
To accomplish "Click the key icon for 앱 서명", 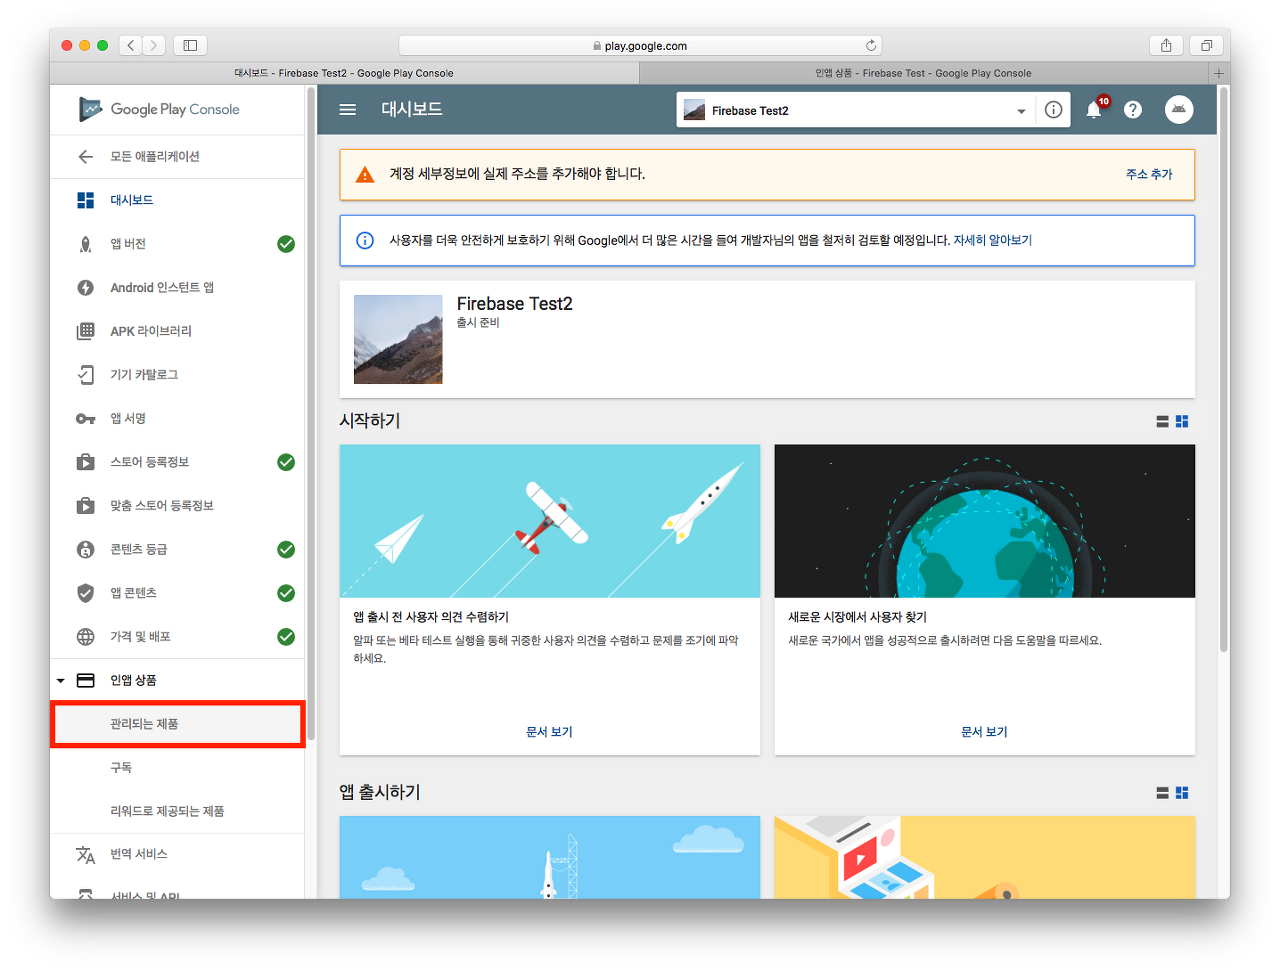I will pyautogui.click(x=86, y=419).
